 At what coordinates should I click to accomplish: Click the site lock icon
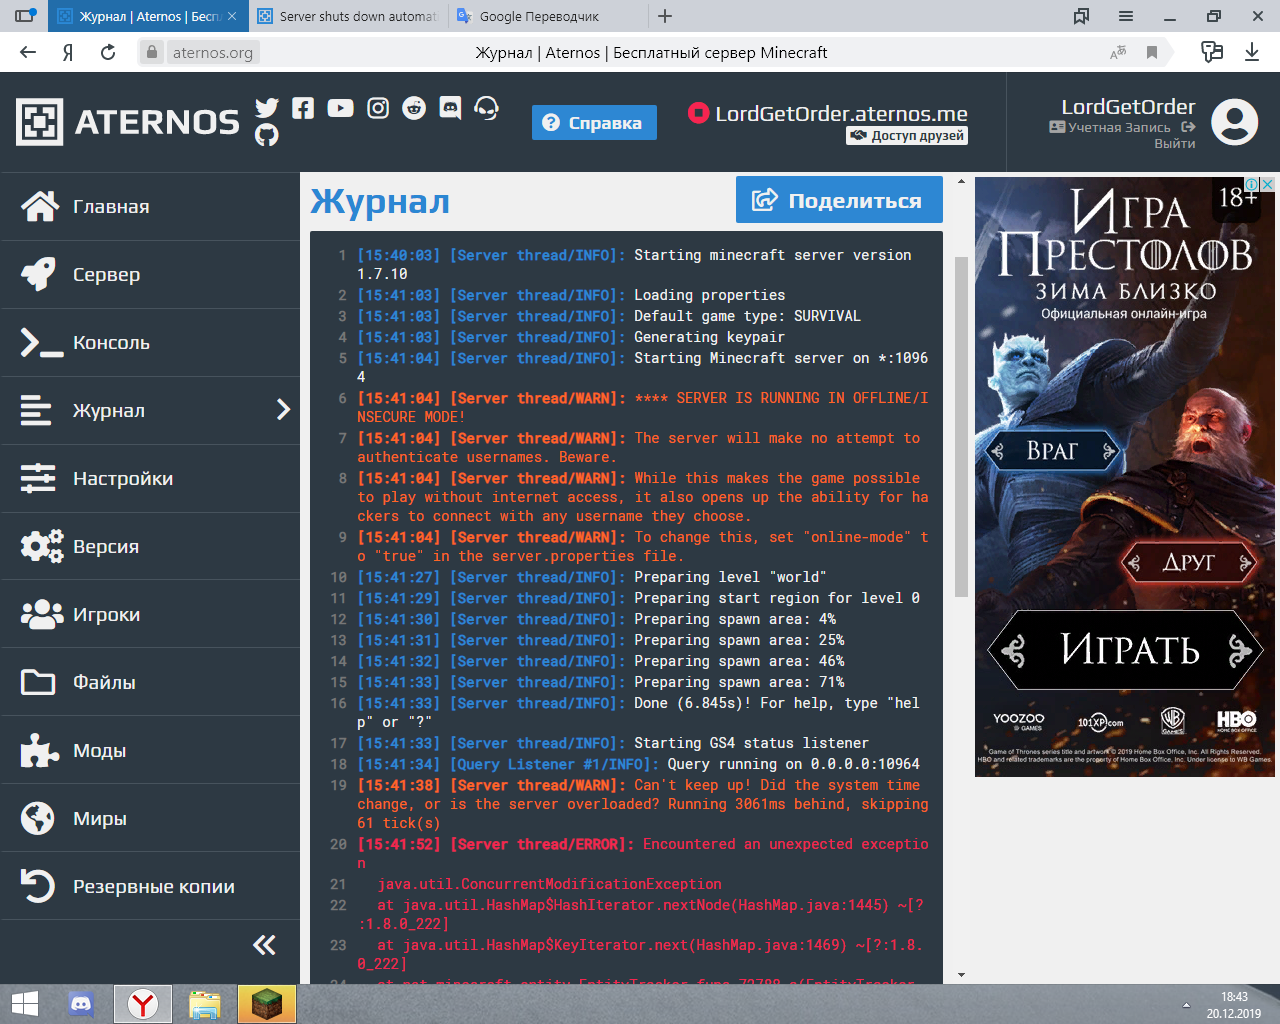click(151, 52)
